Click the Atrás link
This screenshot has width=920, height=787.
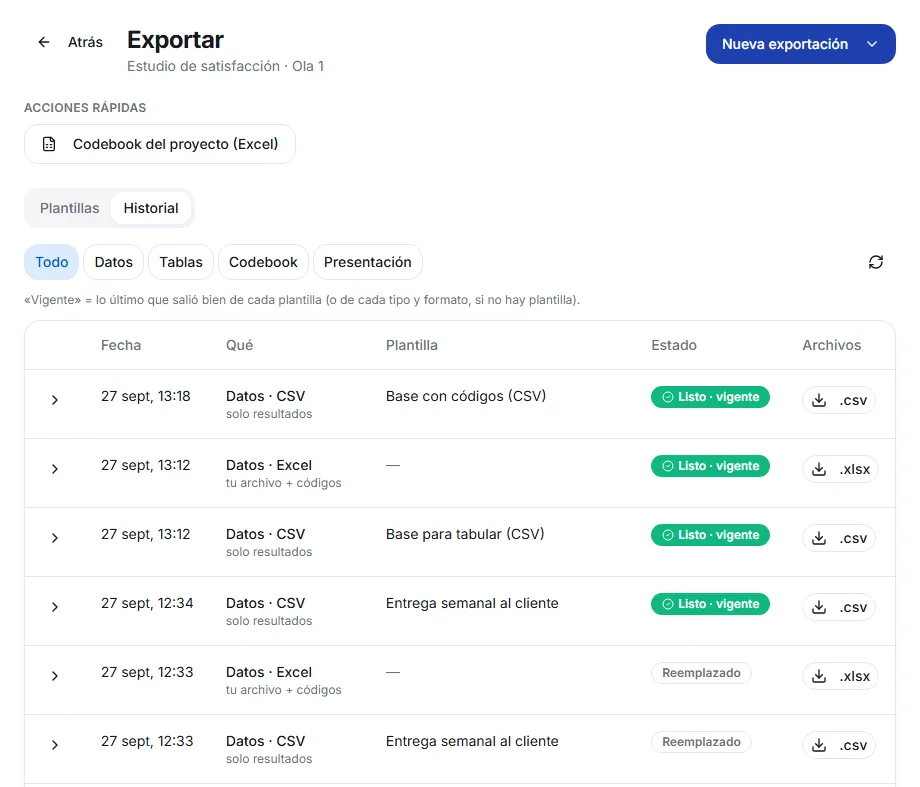point(85,42)
